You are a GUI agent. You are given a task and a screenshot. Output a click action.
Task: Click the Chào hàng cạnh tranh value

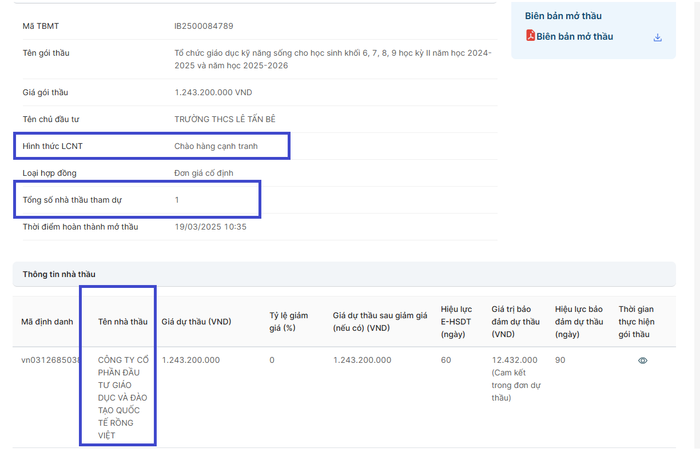coord(216,145)
